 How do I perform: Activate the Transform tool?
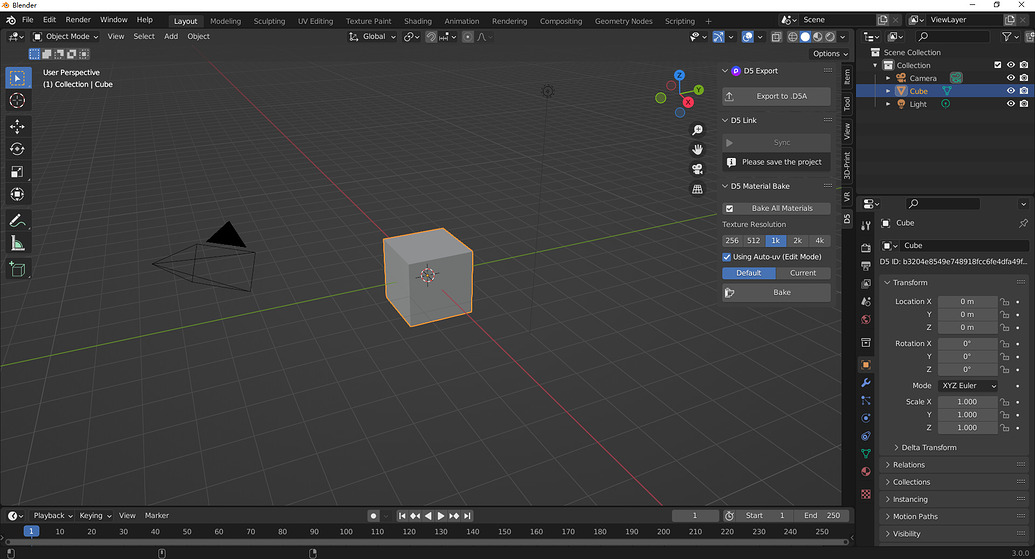point(17,194)
